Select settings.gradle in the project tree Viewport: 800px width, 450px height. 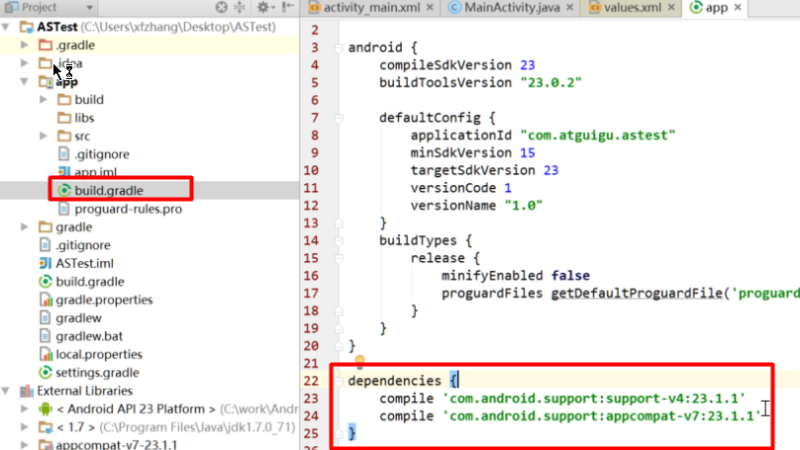click(x=97, y=372)
